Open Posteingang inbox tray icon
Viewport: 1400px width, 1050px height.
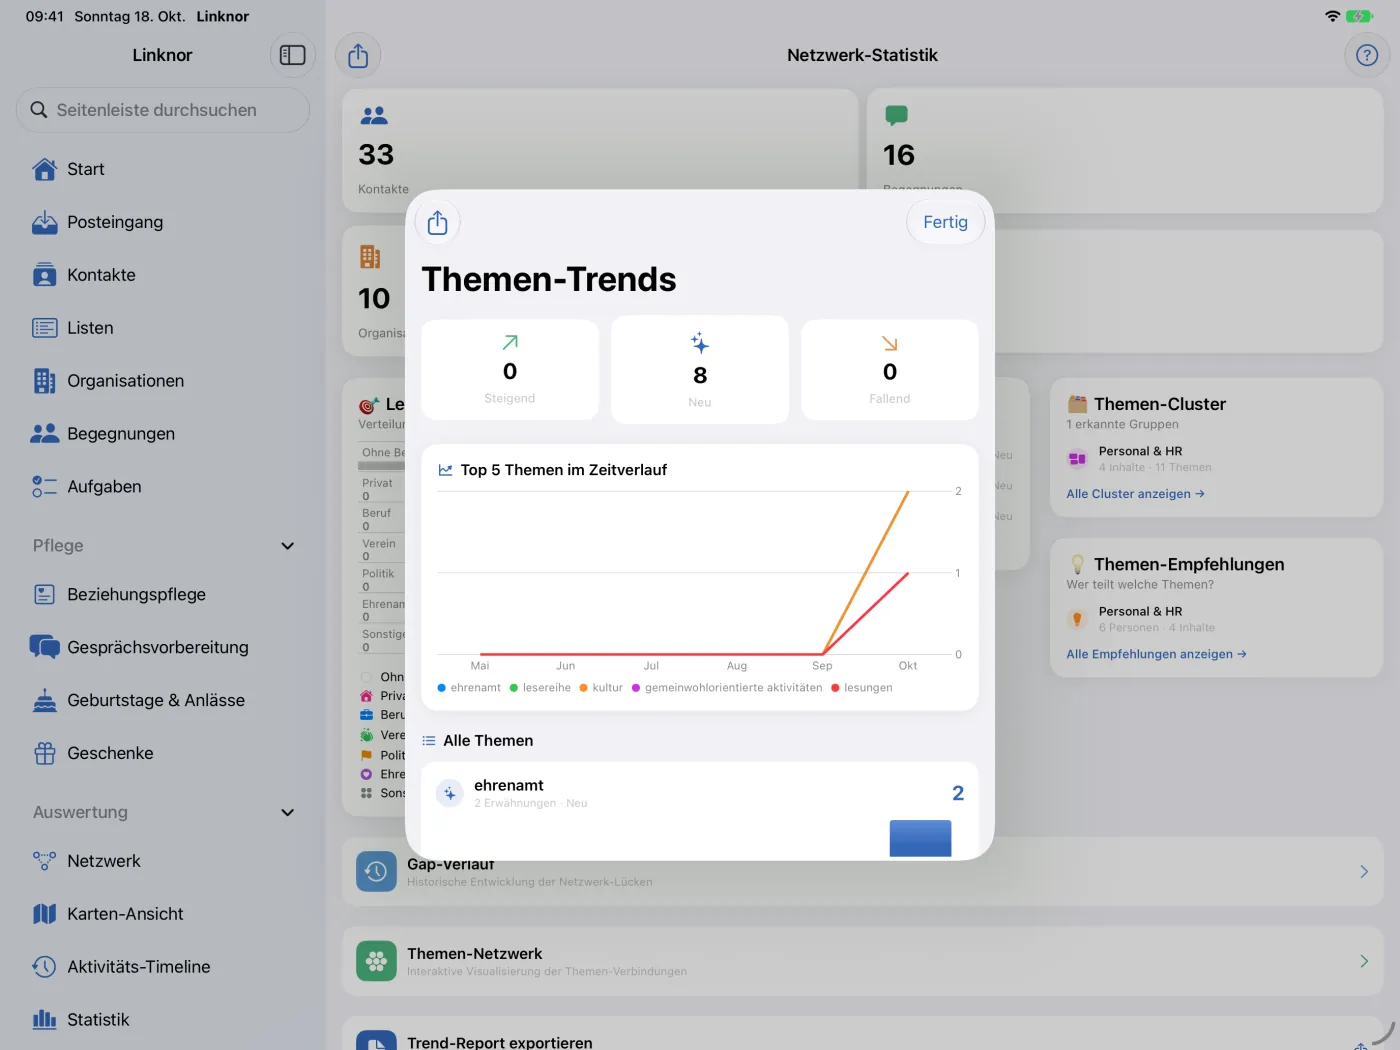[x=45, y=222]
